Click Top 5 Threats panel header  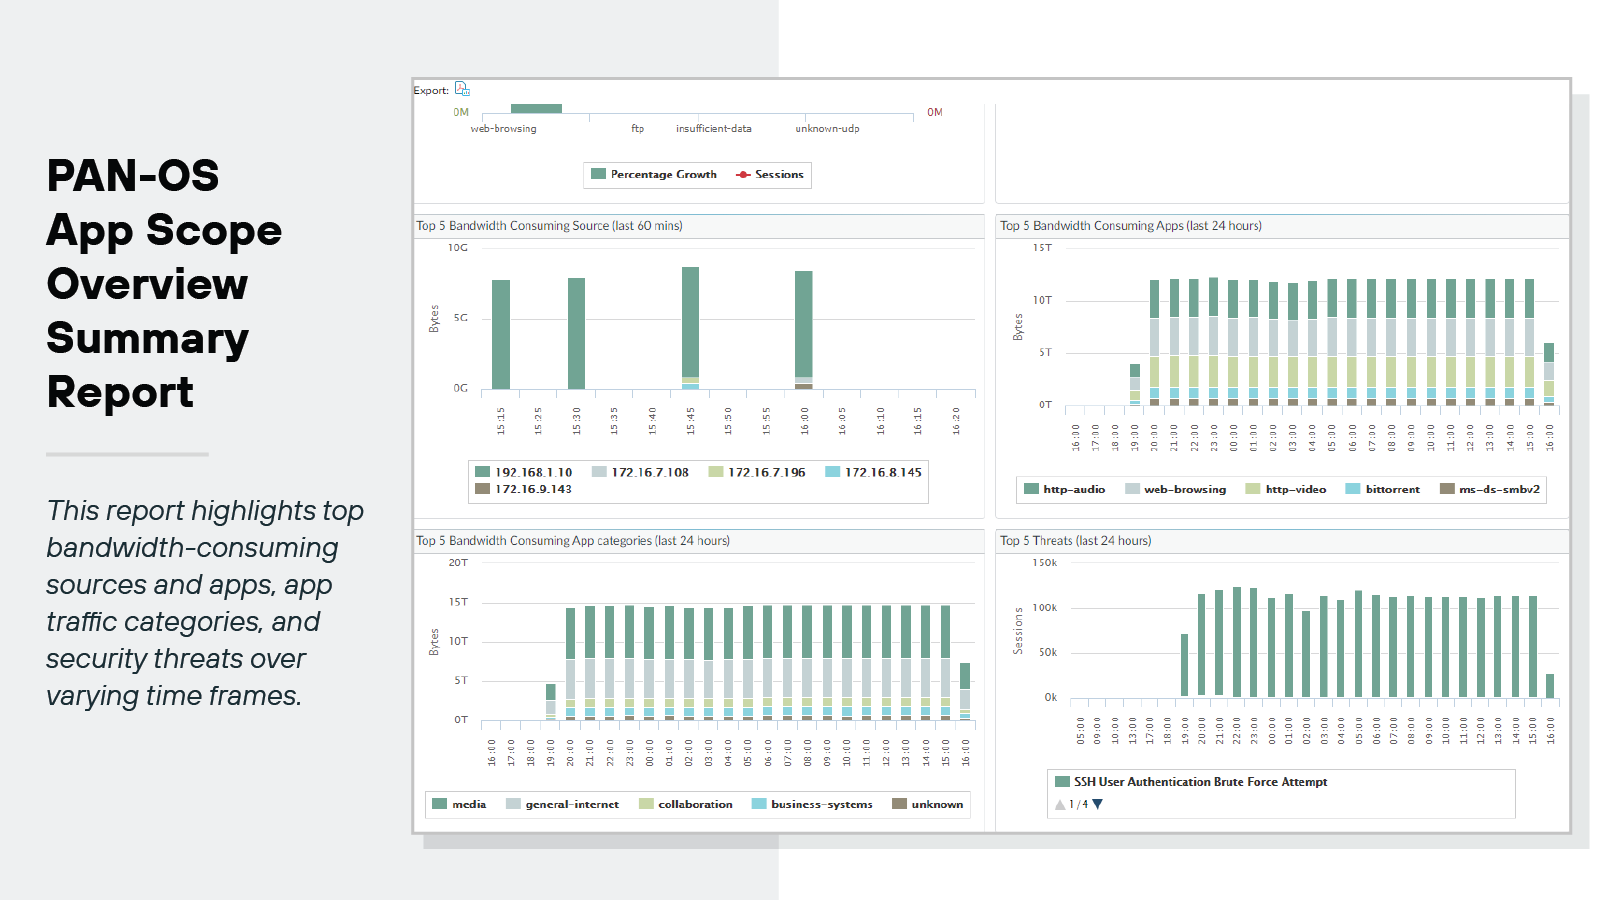[x=1076, y=541]
